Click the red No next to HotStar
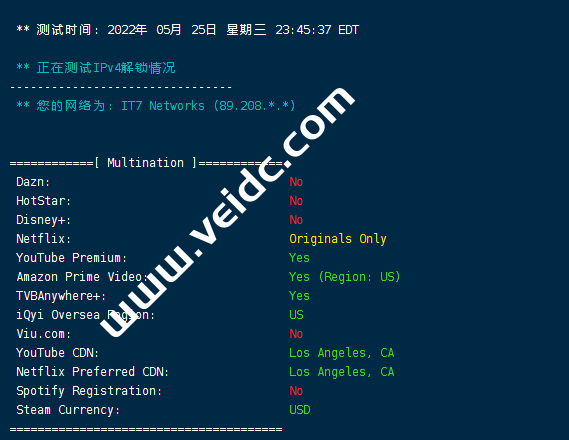The width and height of the screenshot is (569, 440). tap(296, 201)
